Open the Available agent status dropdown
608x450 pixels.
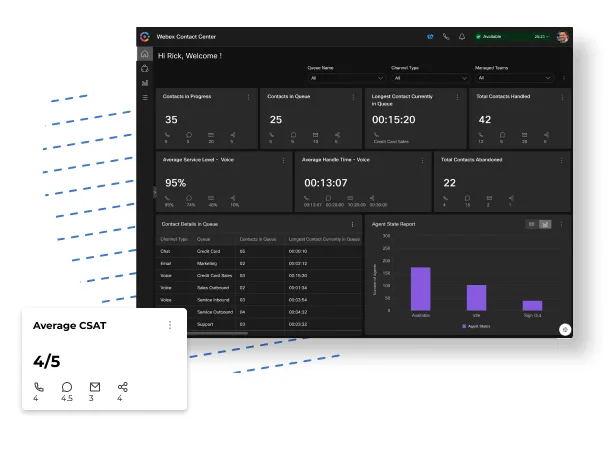(512, 36)
